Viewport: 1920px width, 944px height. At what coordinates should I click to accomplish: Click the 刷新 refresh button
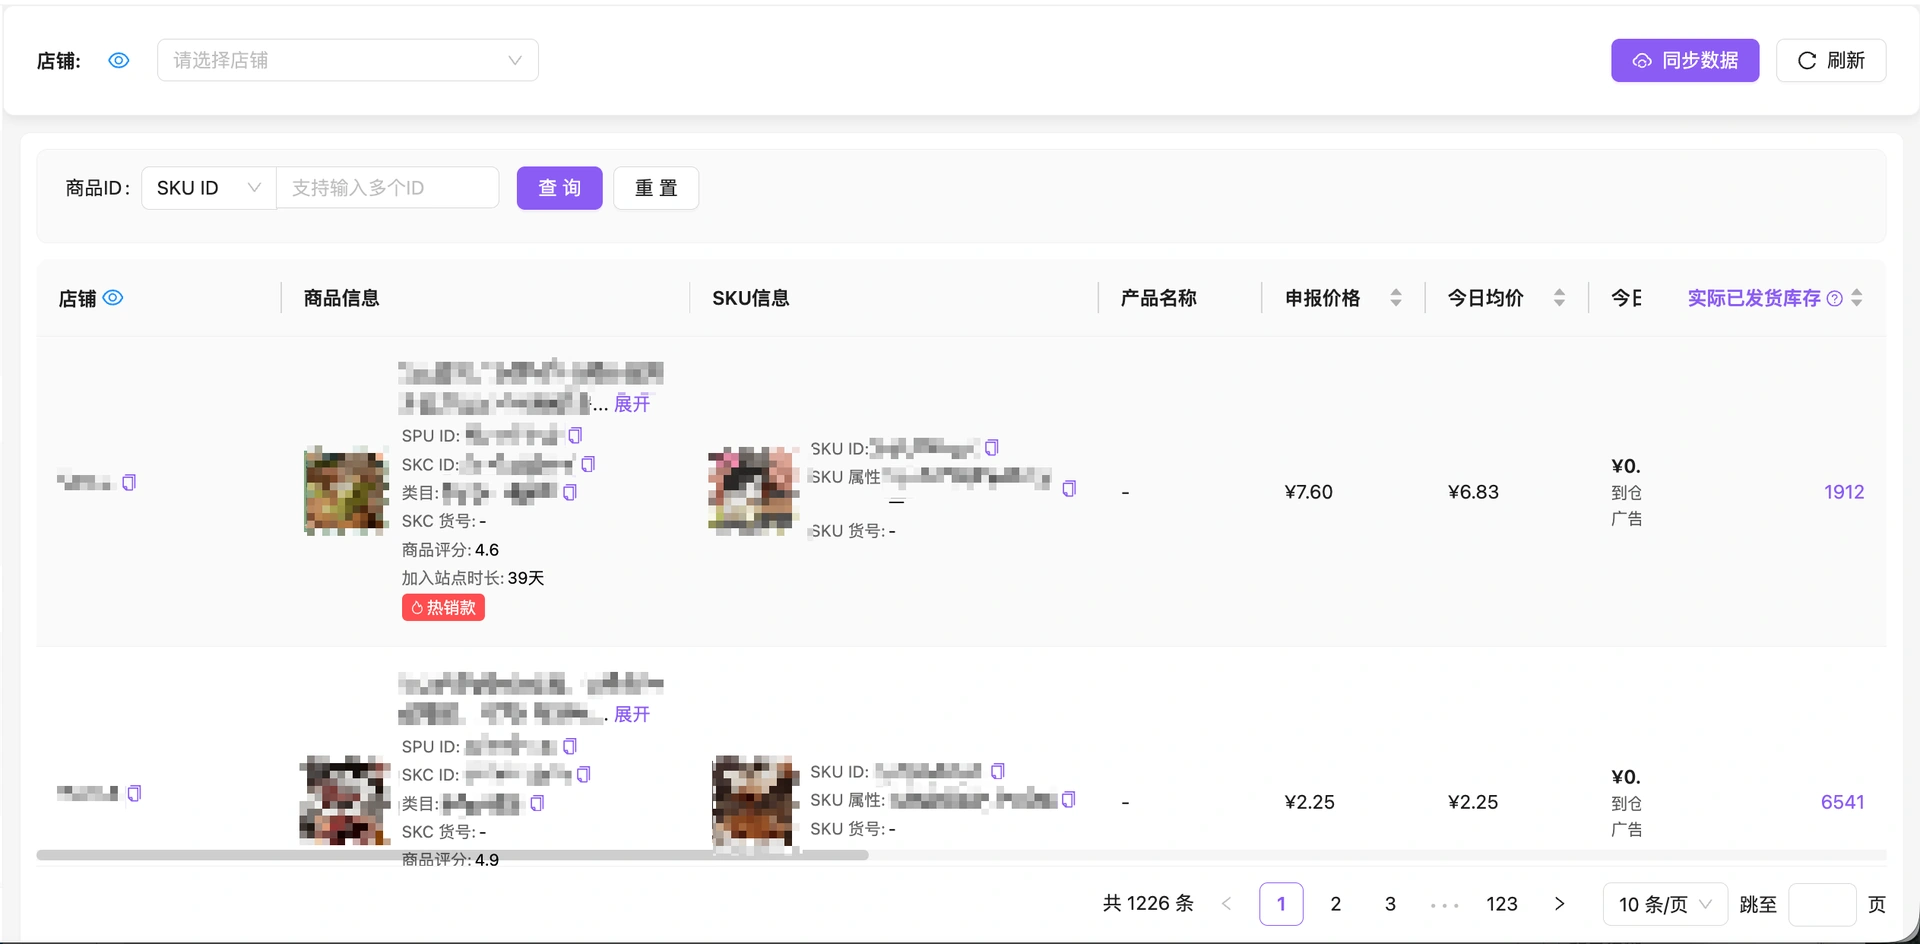[x=1831, y=61]
